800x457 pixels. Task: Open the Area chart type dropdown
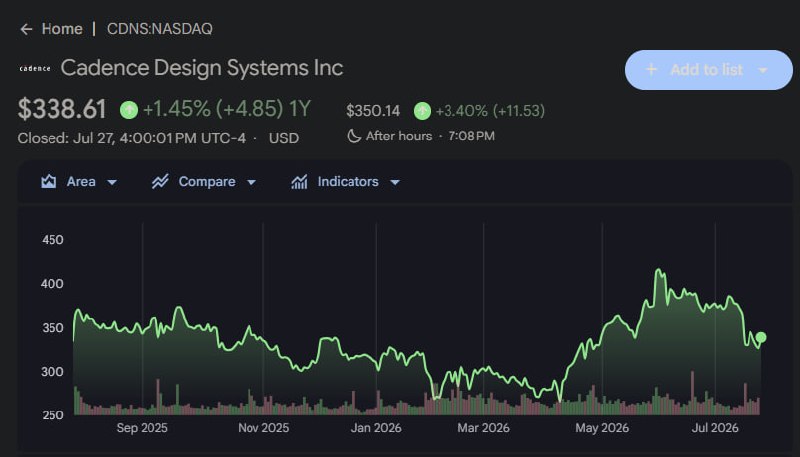[x=112, y=182]
